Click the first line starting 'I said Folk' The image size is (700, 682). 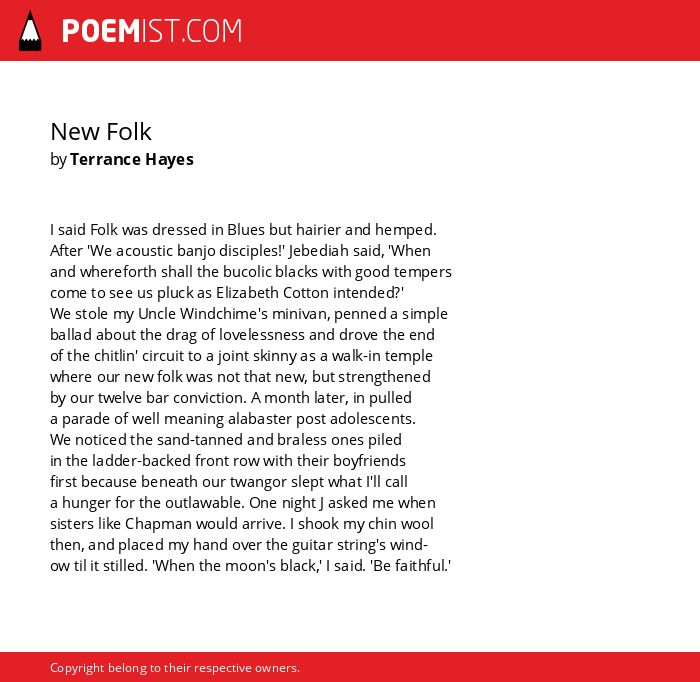[x=243, y=230]
